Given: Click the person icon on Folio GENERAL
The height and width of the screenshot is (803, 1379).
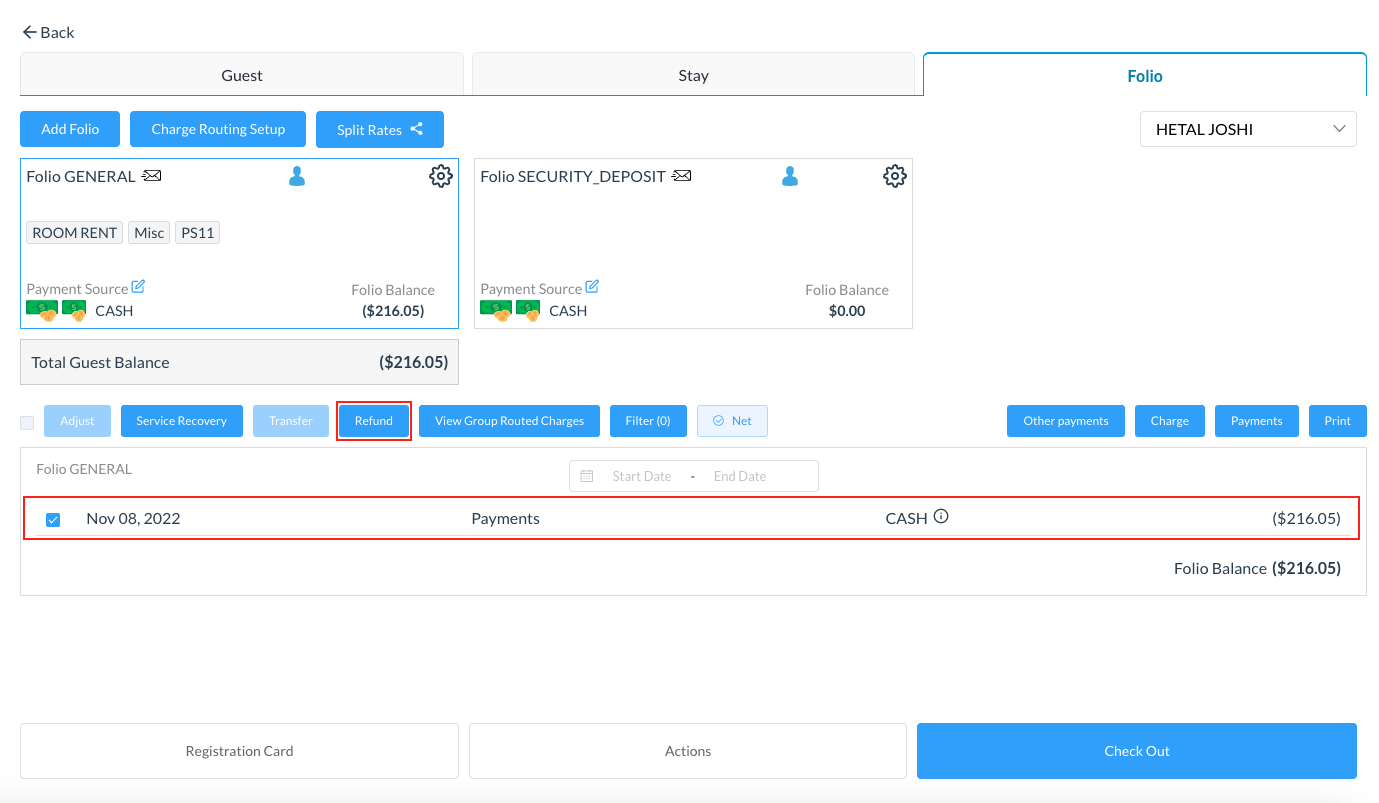Looking at the screenshot, I should (x=297, y=177).
